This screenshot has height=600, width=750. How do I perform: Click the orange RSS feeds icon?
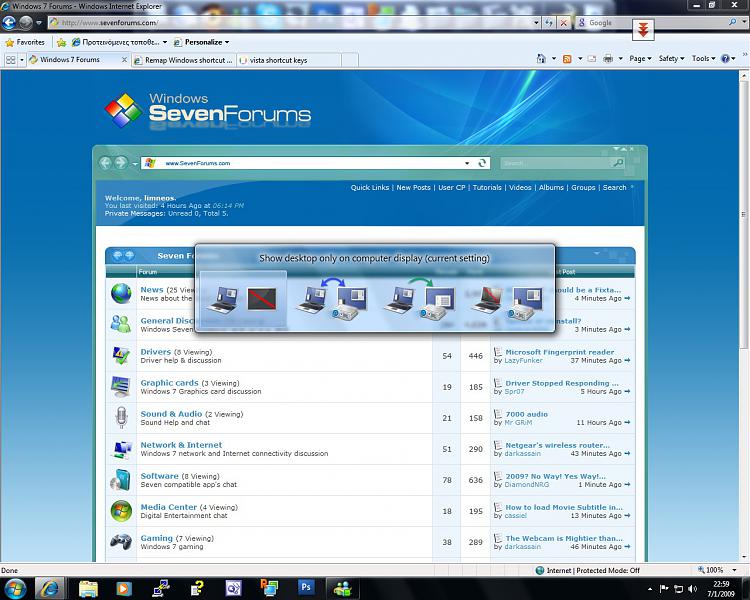[x=567, y=59]
